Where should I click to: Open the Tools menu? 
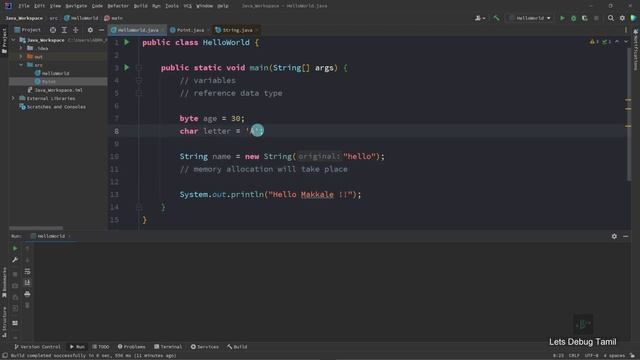[x=172, y=6]
